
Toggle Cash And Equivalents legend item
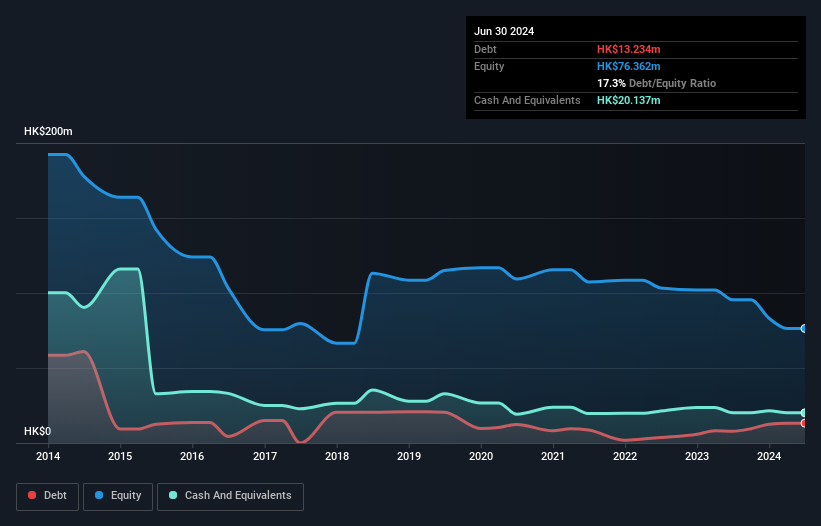pos(230,495)
